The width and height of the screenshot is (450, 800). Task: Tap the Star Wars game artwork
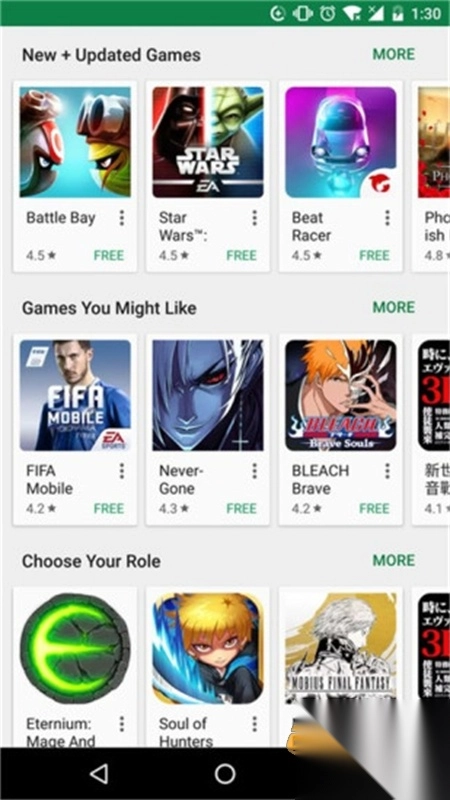pos(208,142)
